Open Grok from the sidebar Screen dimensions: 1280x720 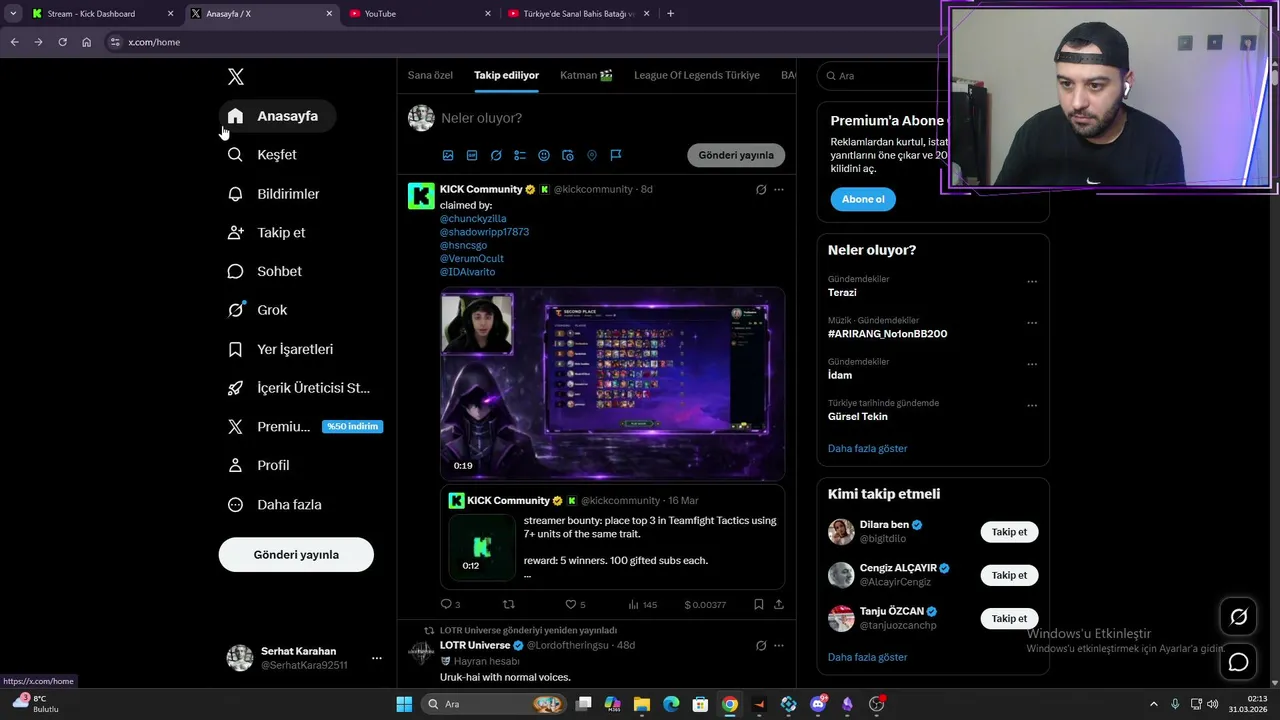click(258, 310)
